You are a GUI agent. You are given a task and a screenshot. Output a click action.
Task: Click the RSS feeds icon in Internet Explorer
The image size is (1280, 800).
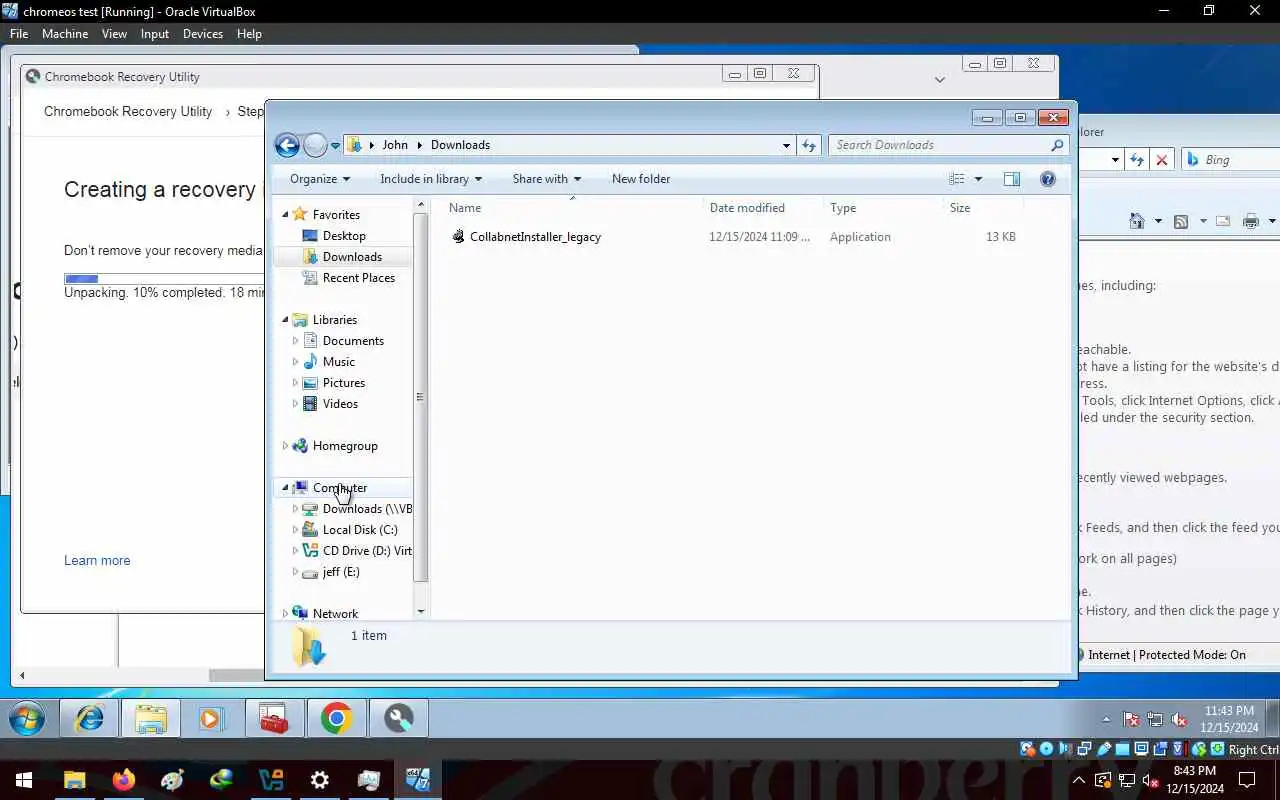click(x=1181, y=221)
